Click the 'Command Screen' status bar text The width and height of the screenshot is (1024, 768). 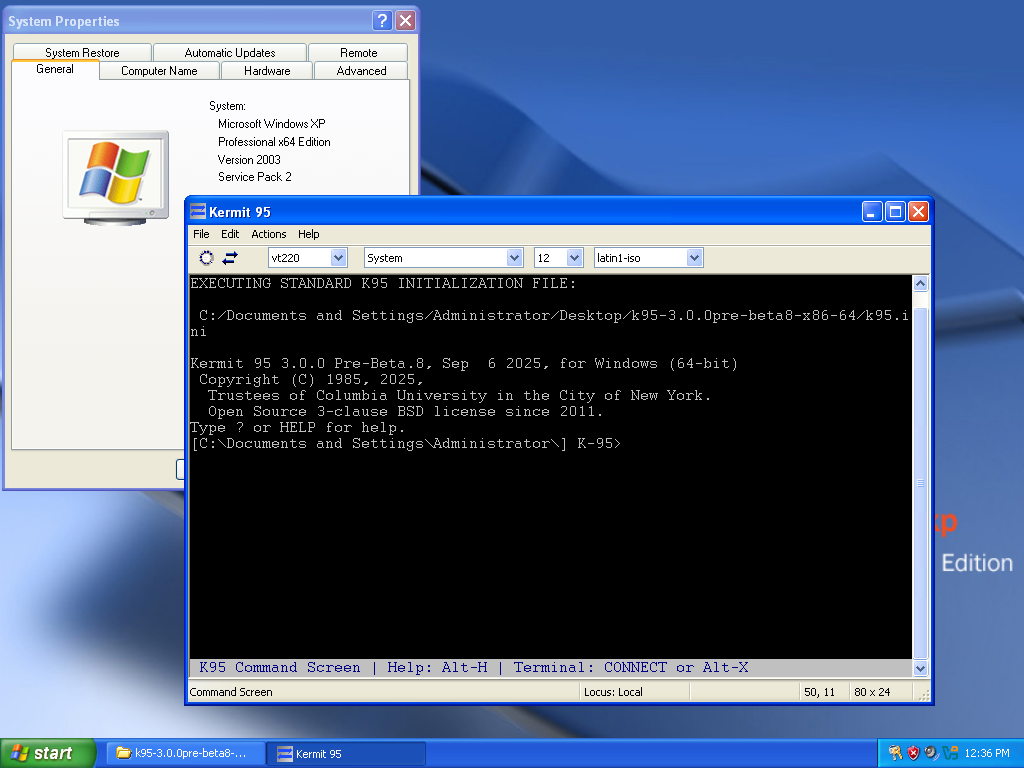pyautogui.click(x=231, y=692)
